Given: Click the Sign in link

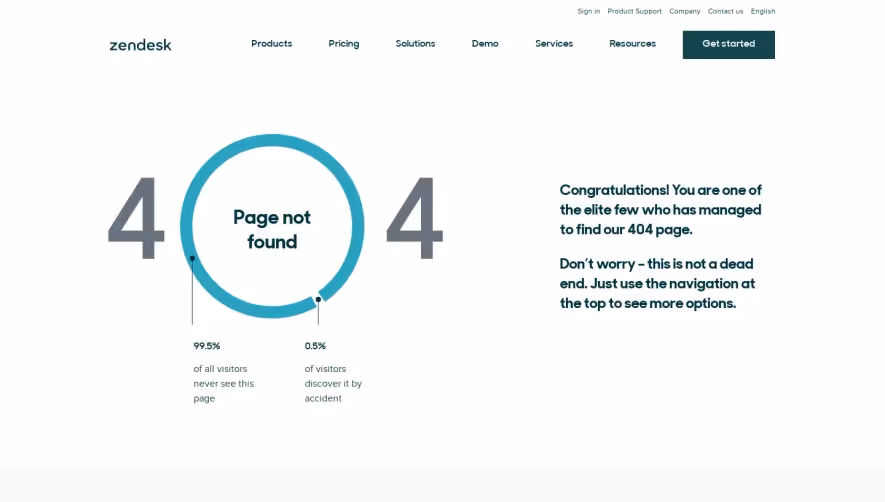Looking at the screenshot, I should pos(589,11).
